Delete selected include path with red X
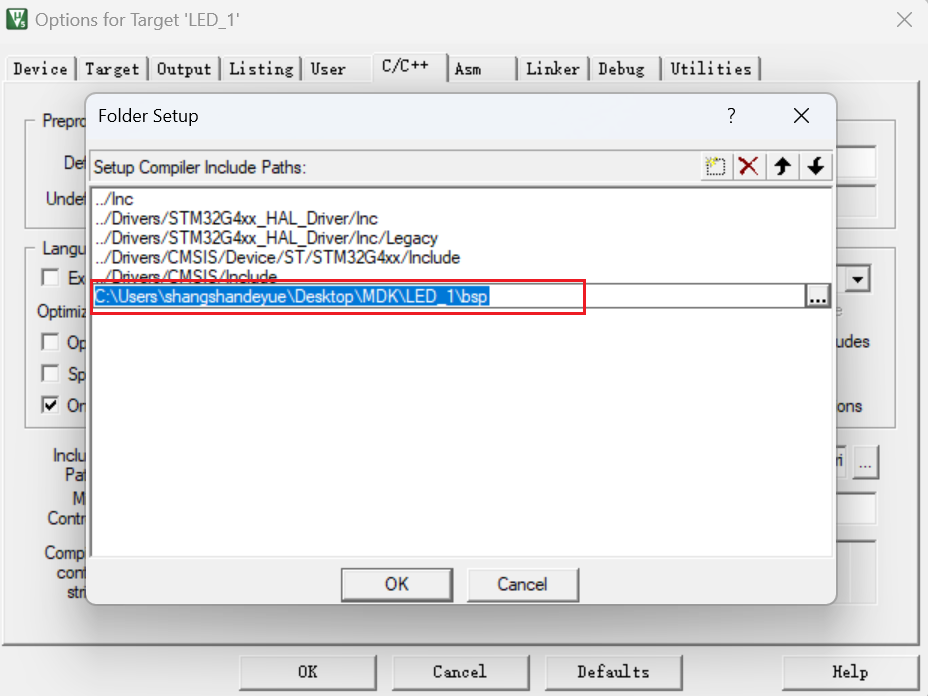The height and width of the screenshot is (696, 928). [749, 166]
